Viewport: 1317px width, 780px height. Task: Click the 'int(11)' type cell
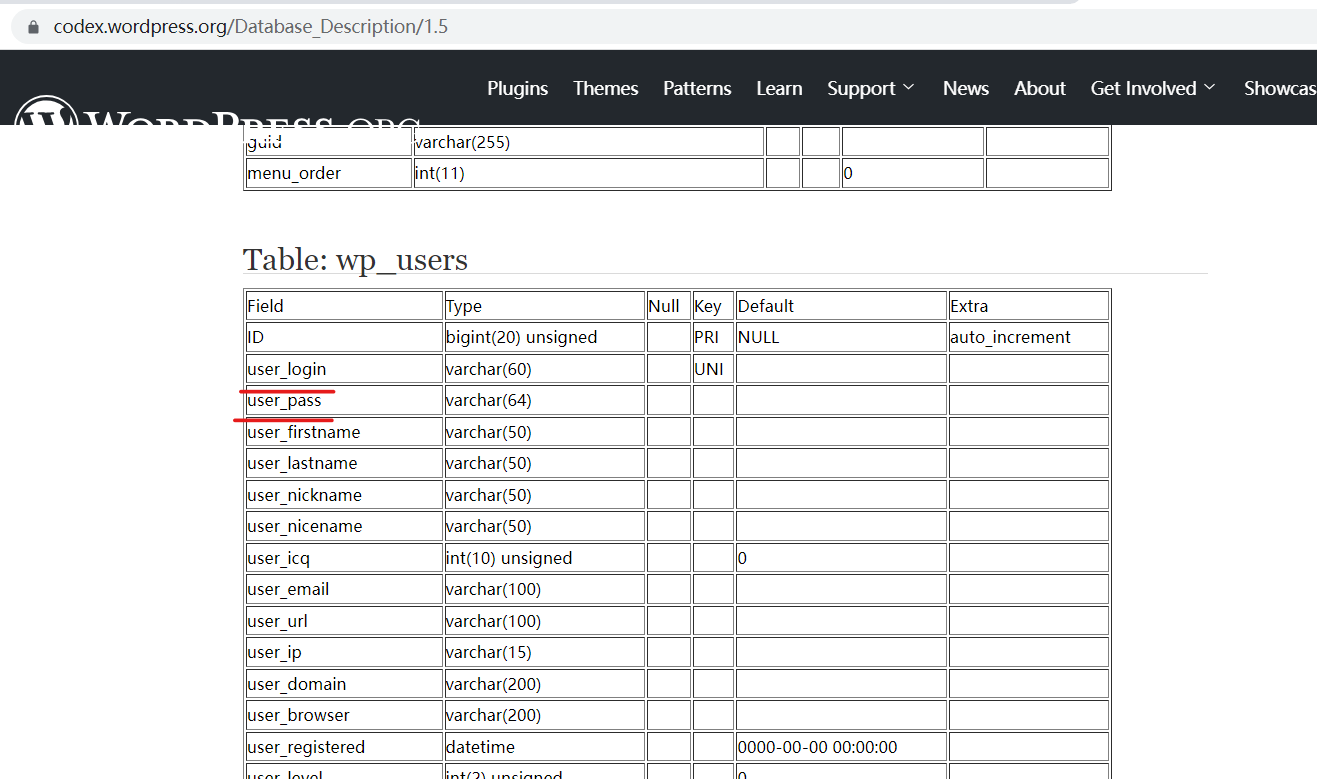(589, 173)
